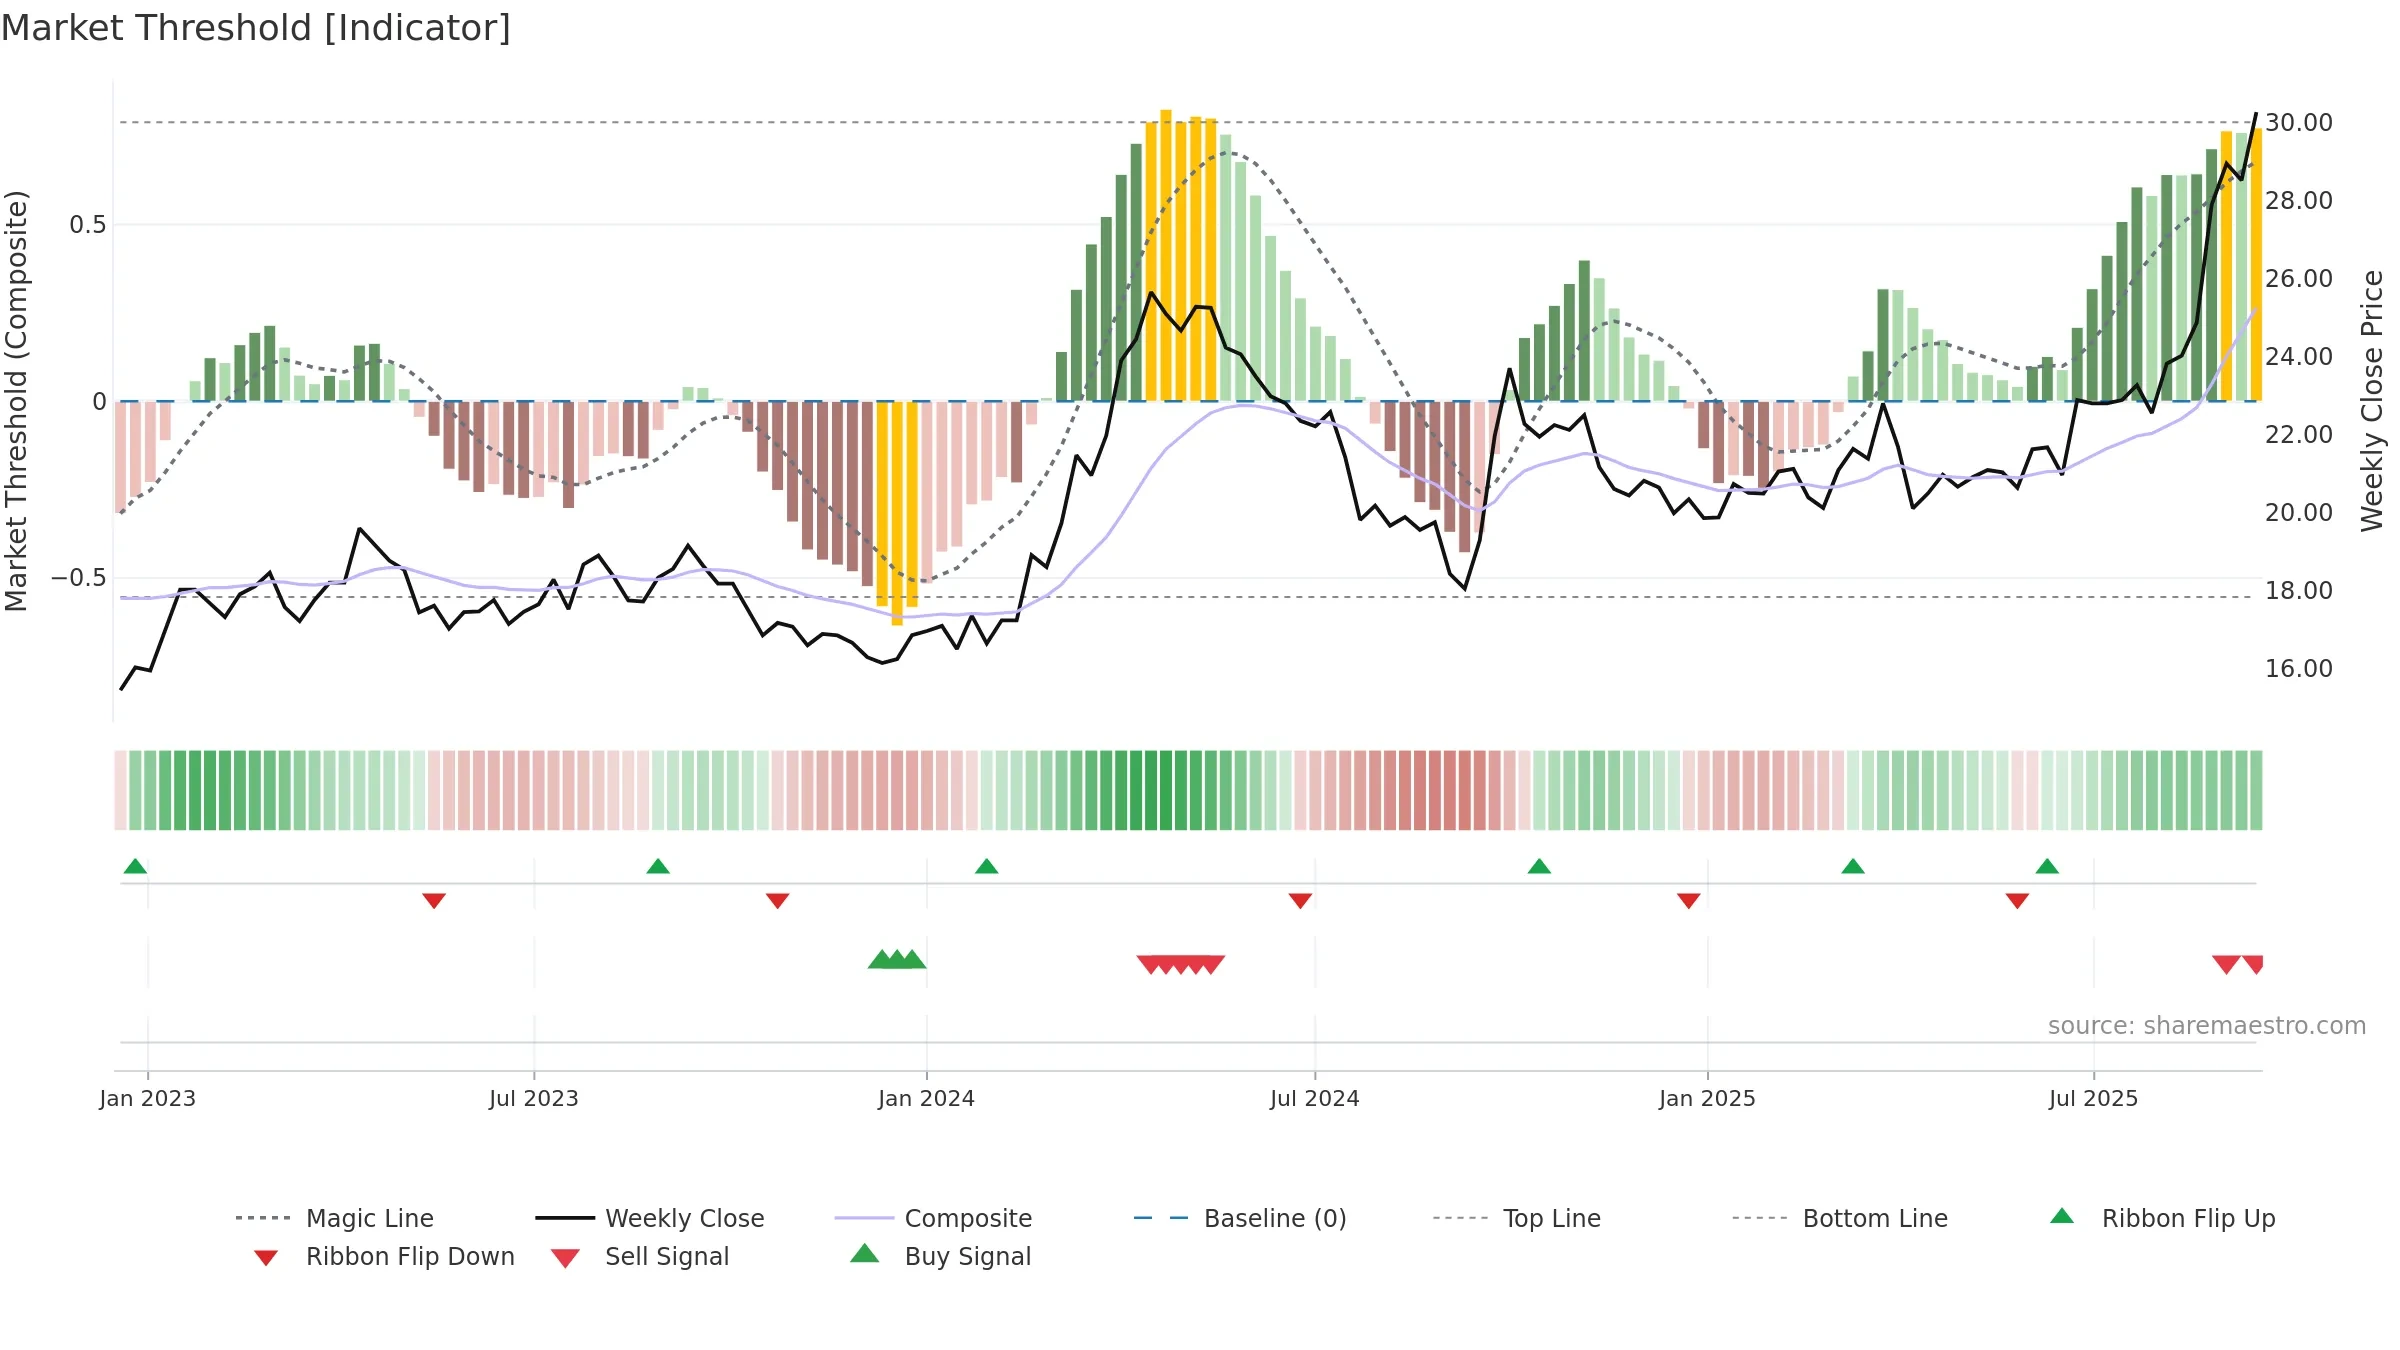
Task: Click the Ribbon Flip Down marker before Jan 2025
Action: point(1689,901)
